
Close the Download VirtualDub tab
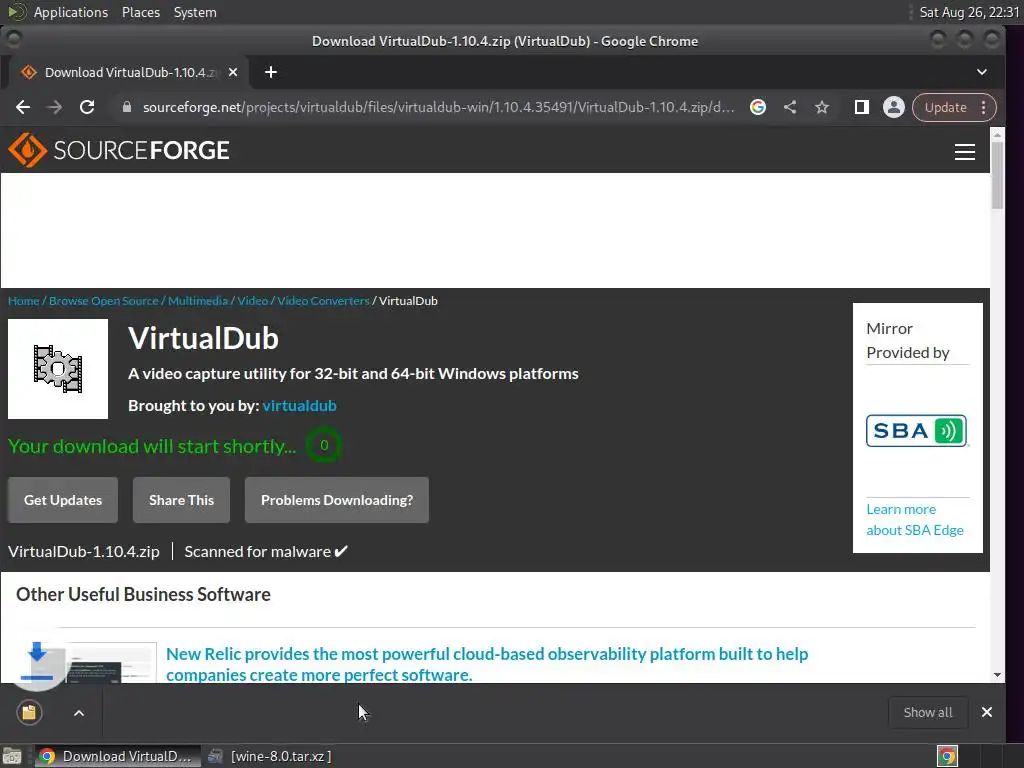coord(233,72)
